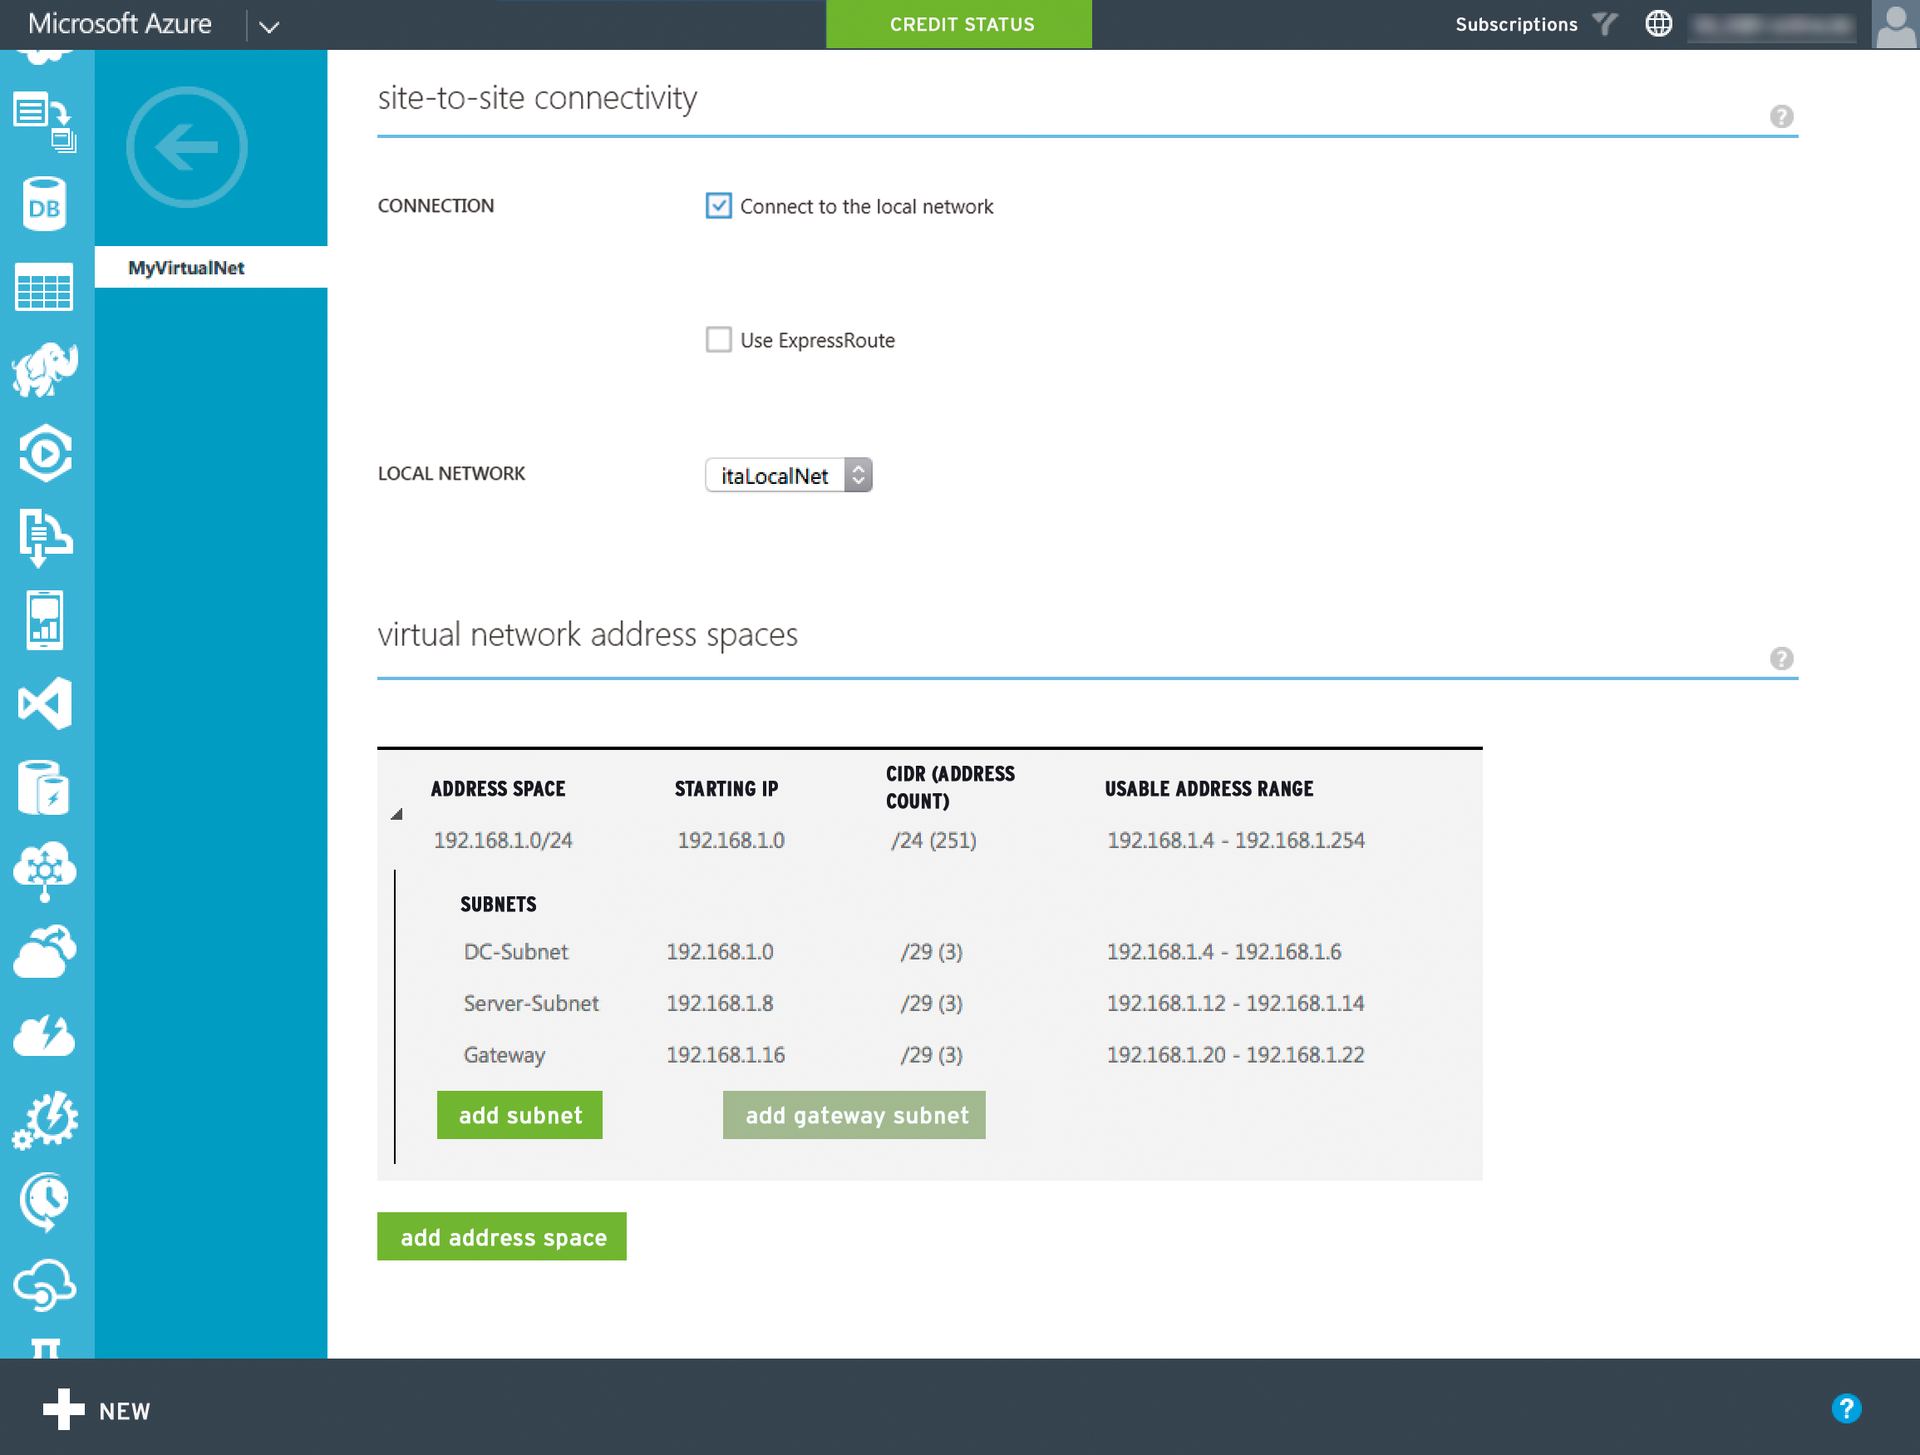Image resolution: width=1920 pixels, height=1455 pixels.
Task: Open the CREDIT STATUS tab
Action: click(960, 24)
